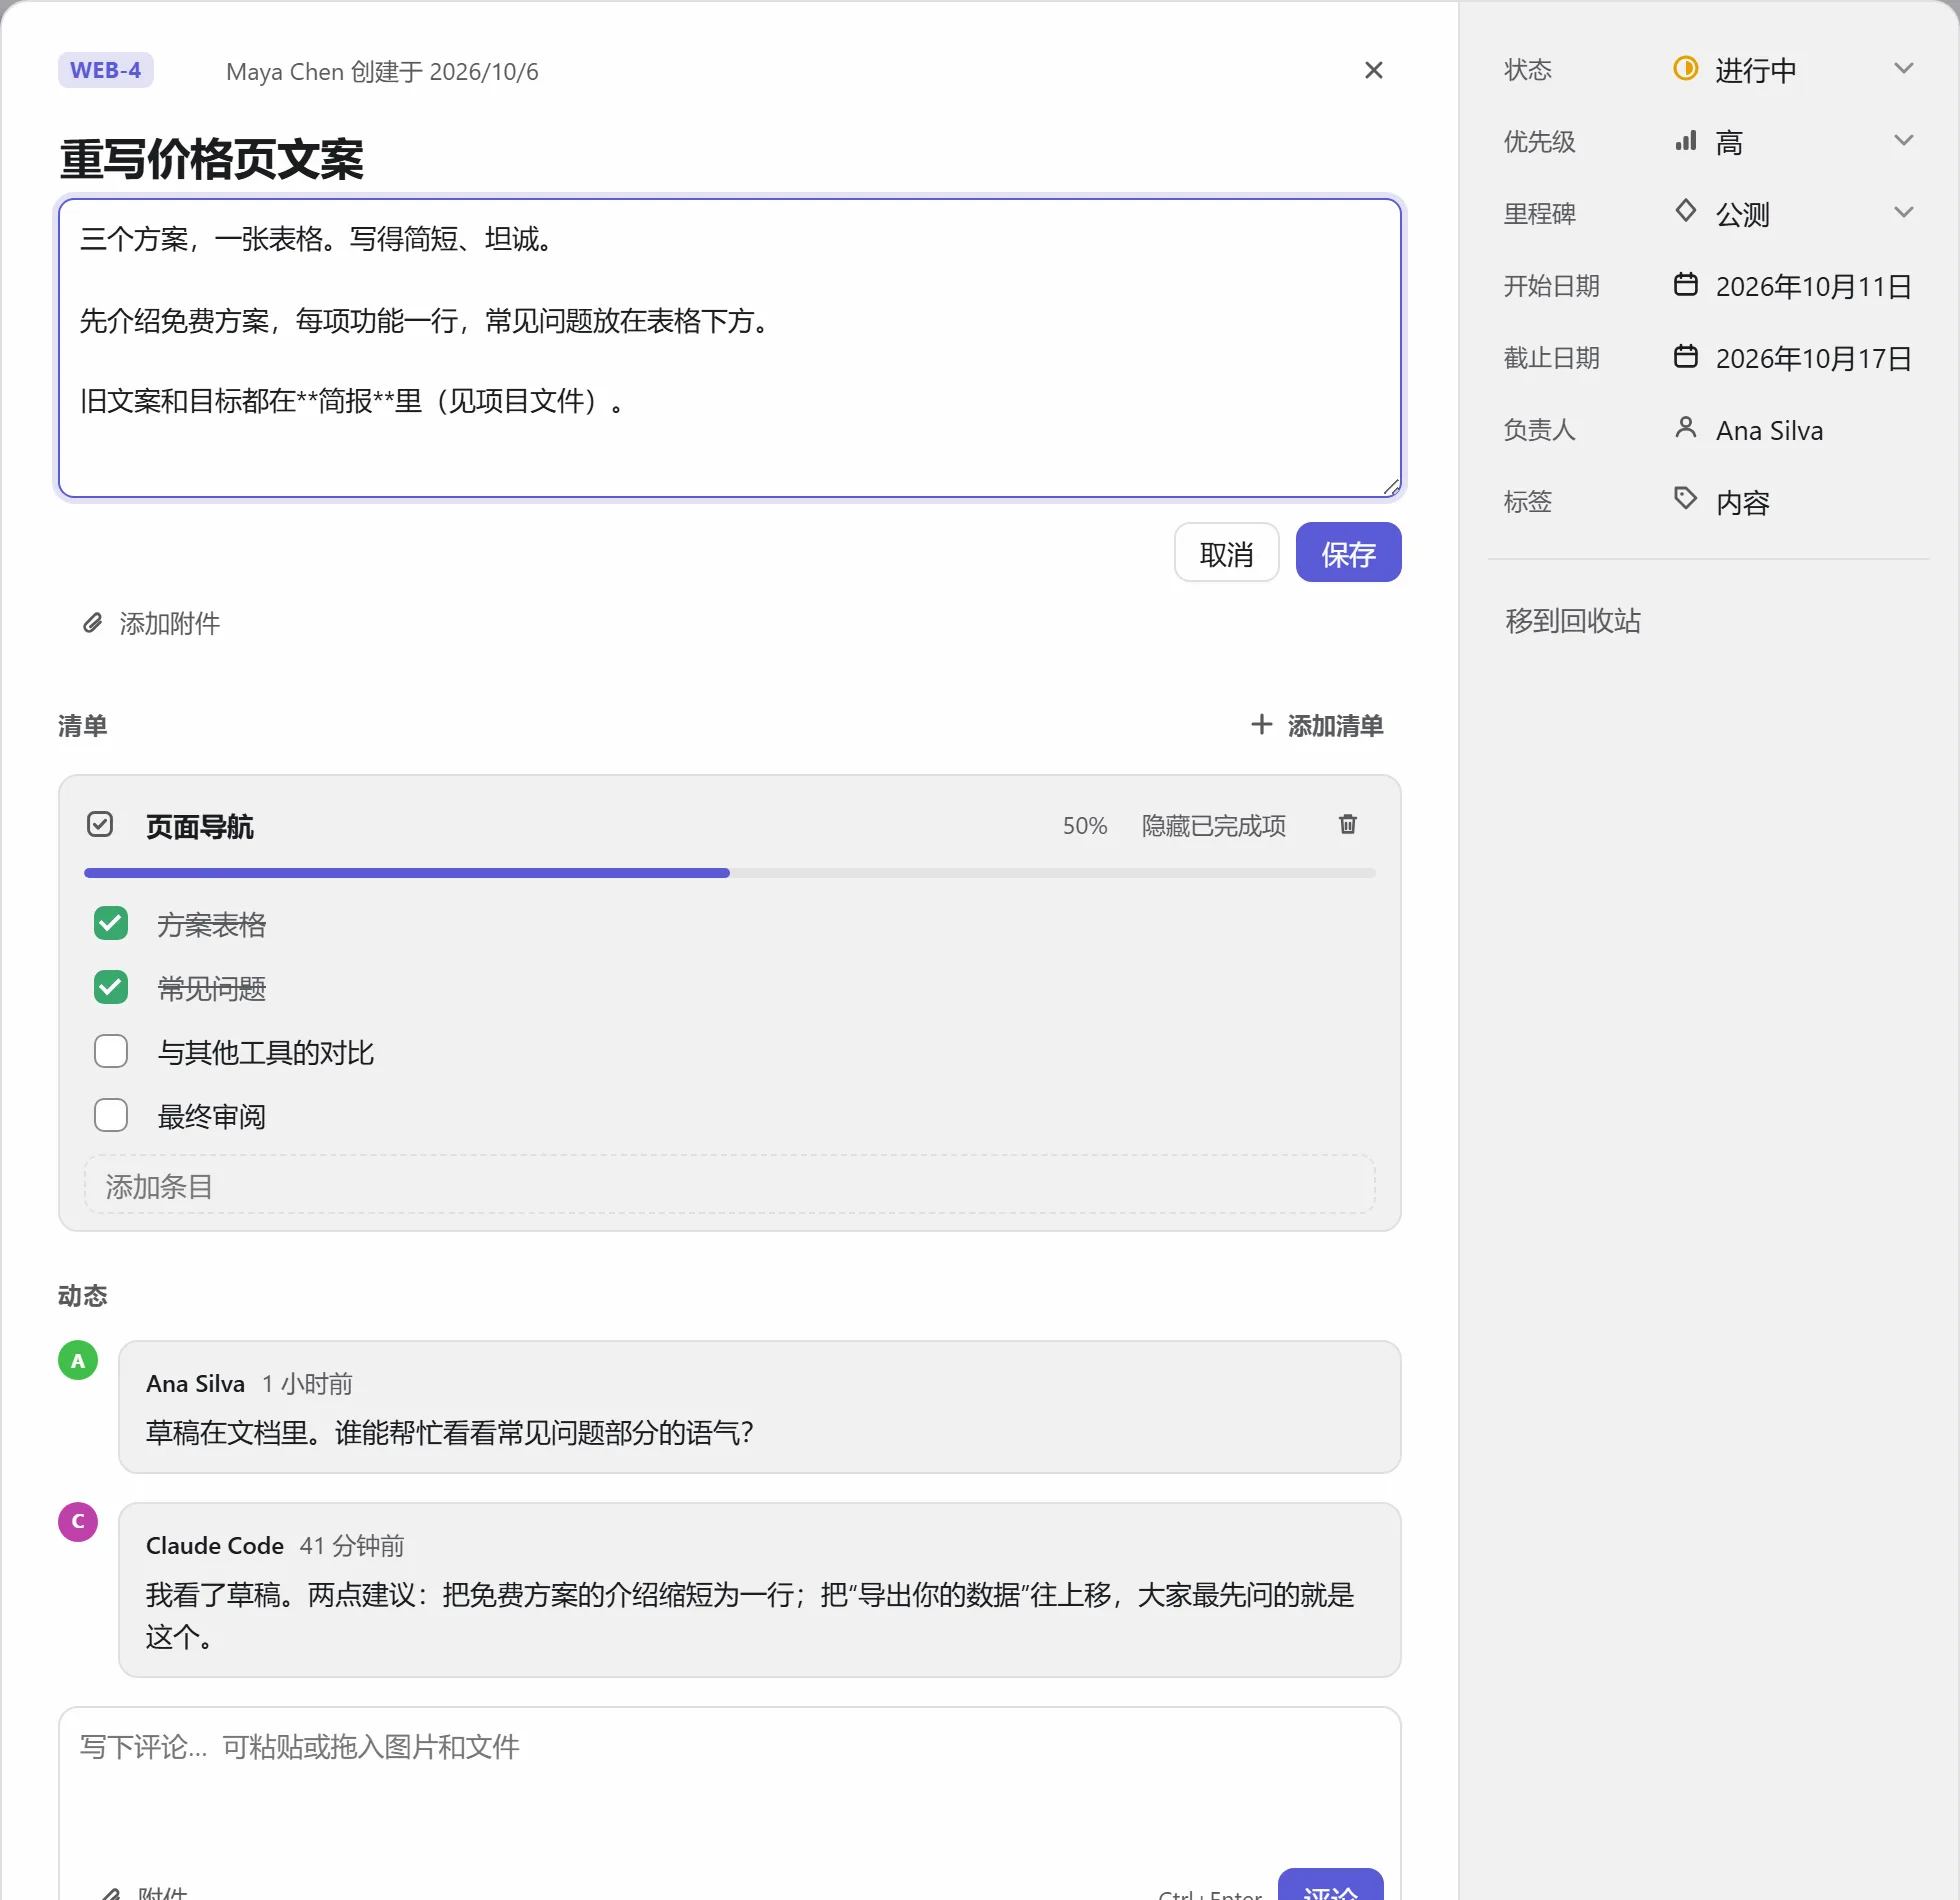Click the priority bars icon
The width and height of the screenshot is (1960, 1900).
[x=1685, y=141]
